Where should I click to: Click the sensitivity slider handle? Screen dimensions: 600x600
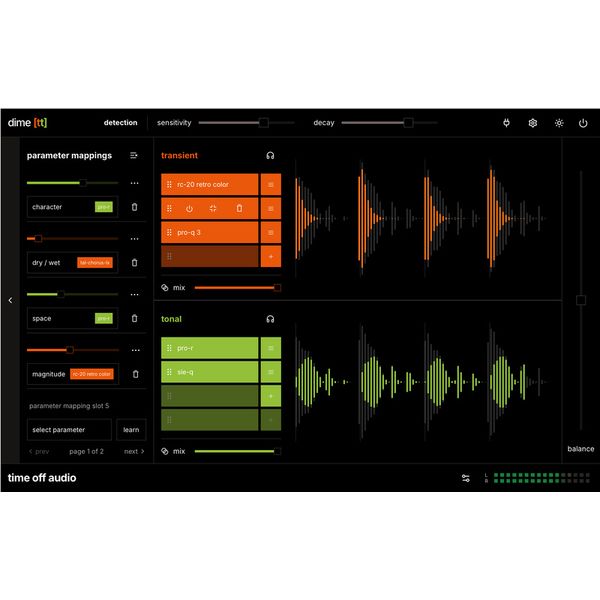point(263,123)
